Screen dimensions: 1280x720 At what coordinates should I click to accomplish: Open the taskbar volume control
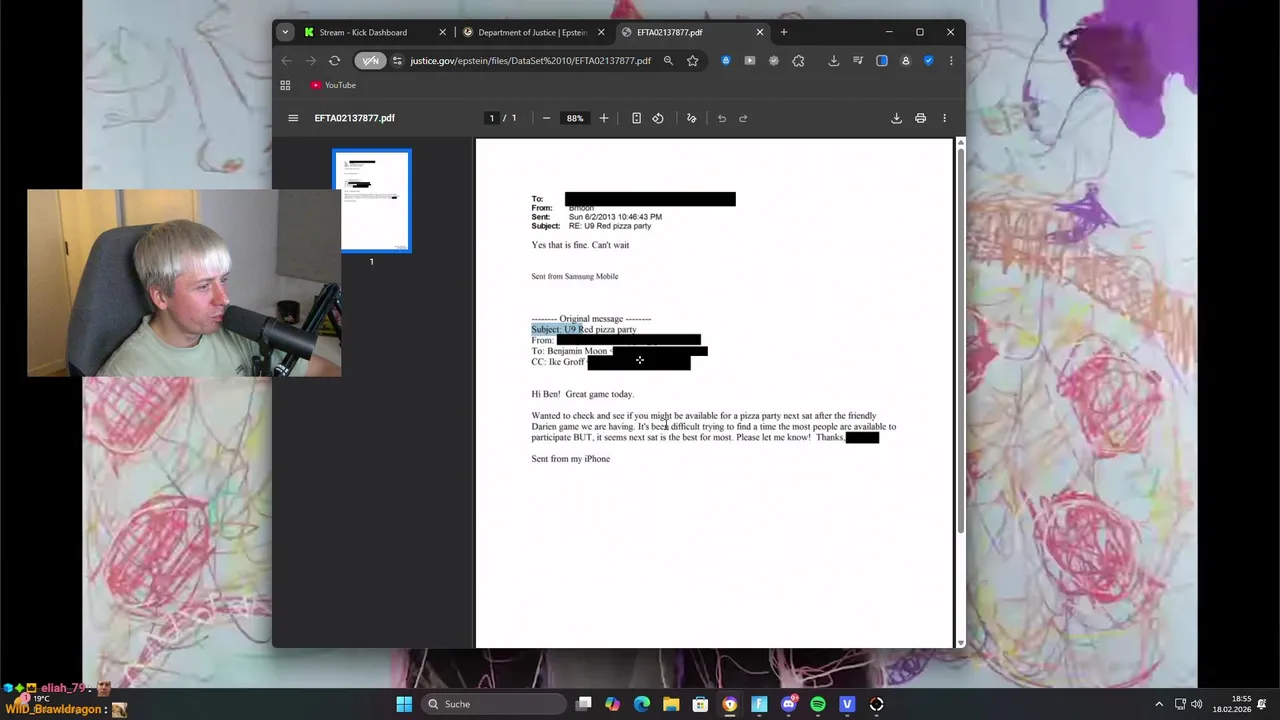click(x=1197, y=704)
